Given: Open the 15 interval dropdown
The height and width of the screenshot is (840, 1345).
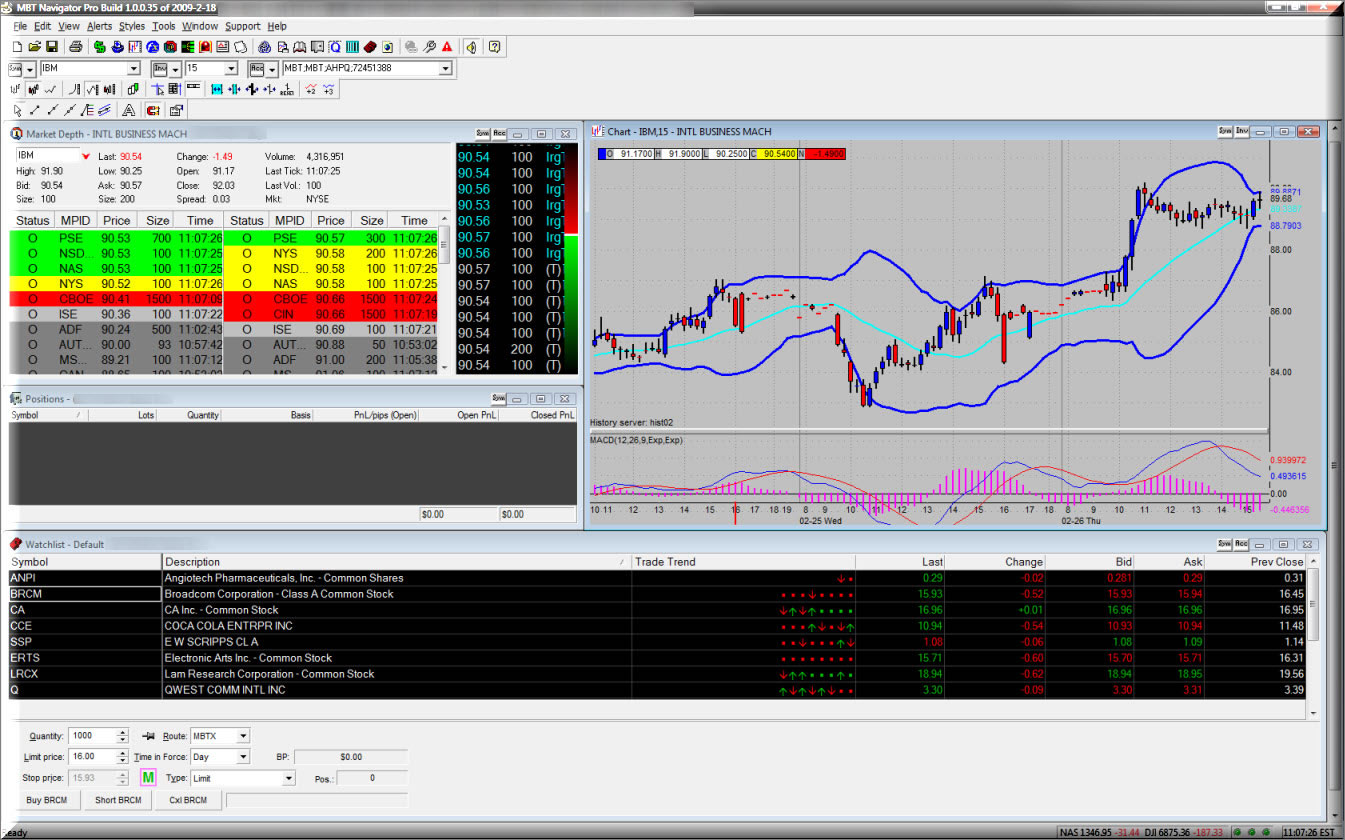Looking at the screenshot, I should click(x=231, y=69).
